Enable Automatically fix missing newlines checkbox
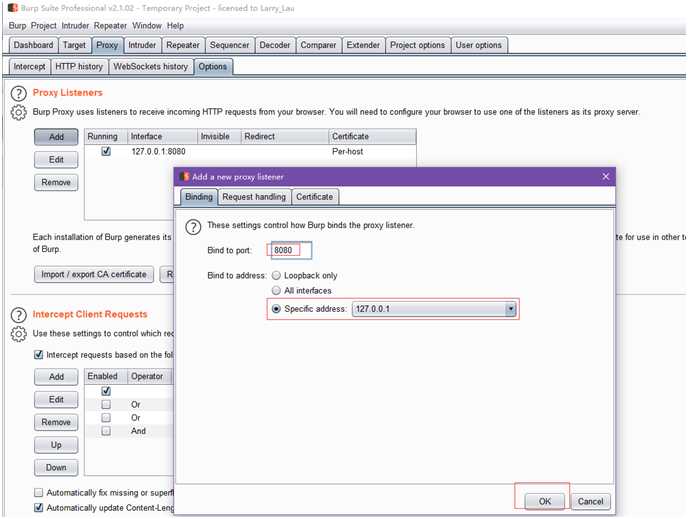688x519 pixels. (39, 492)
